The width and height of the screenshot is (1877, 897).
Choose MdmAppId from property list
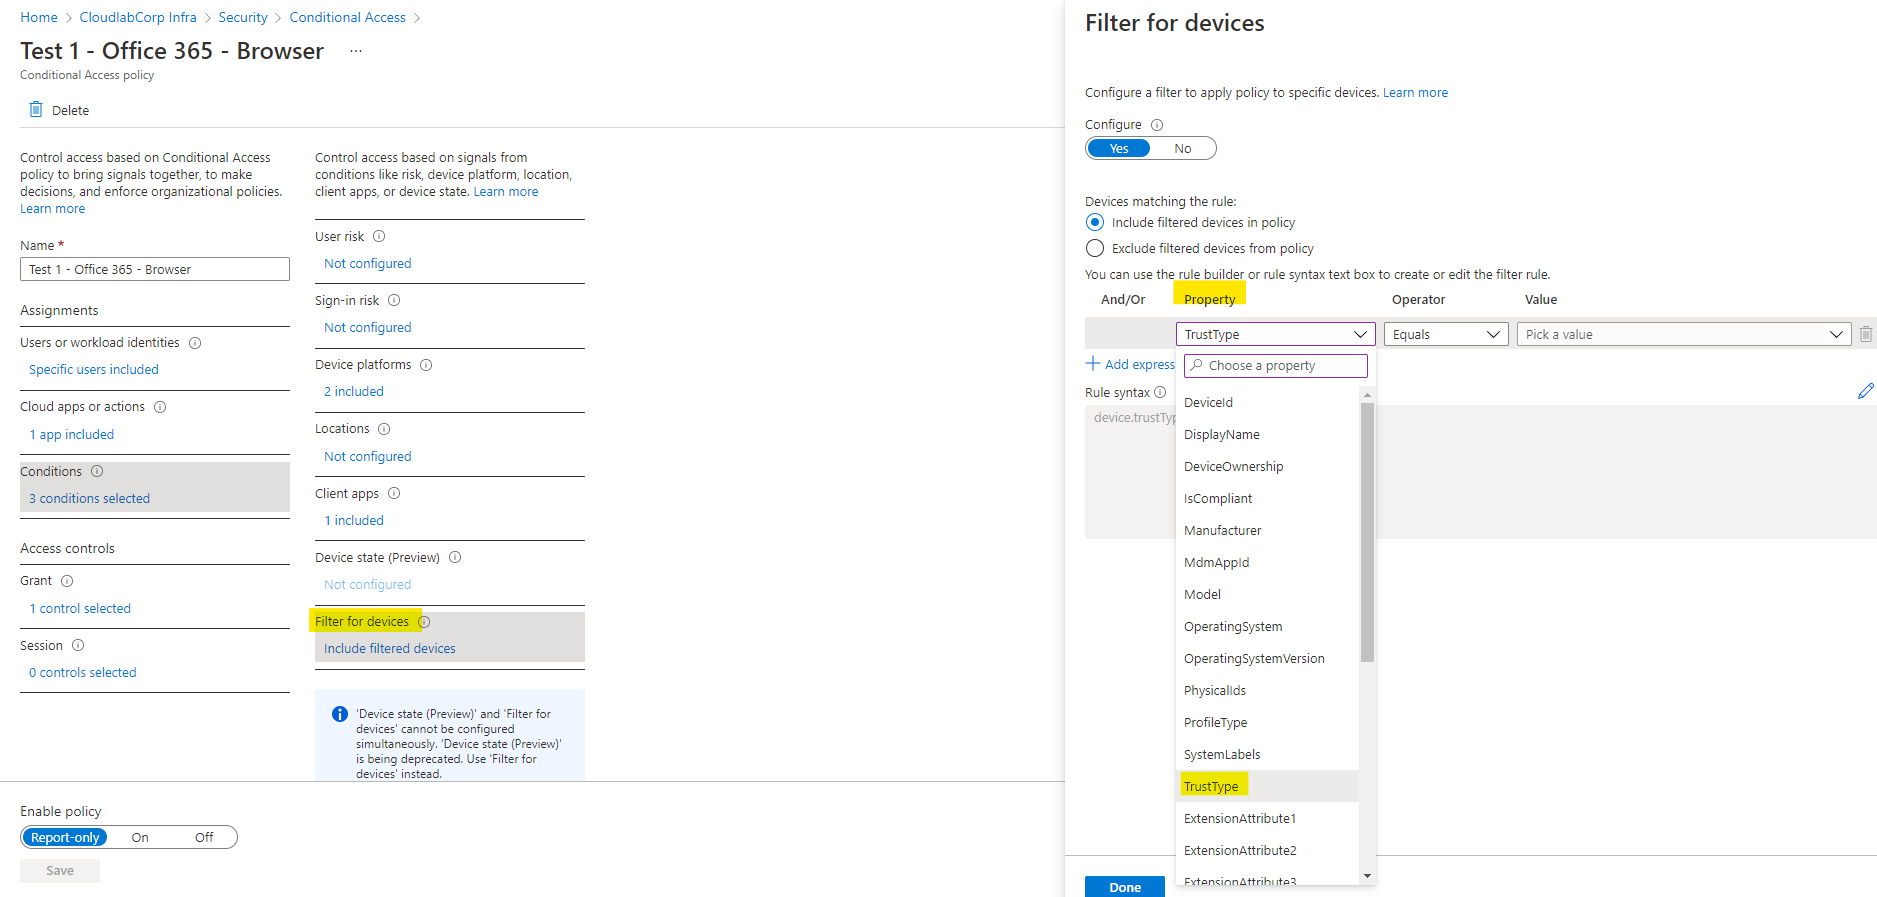[x=1267, y=562]
